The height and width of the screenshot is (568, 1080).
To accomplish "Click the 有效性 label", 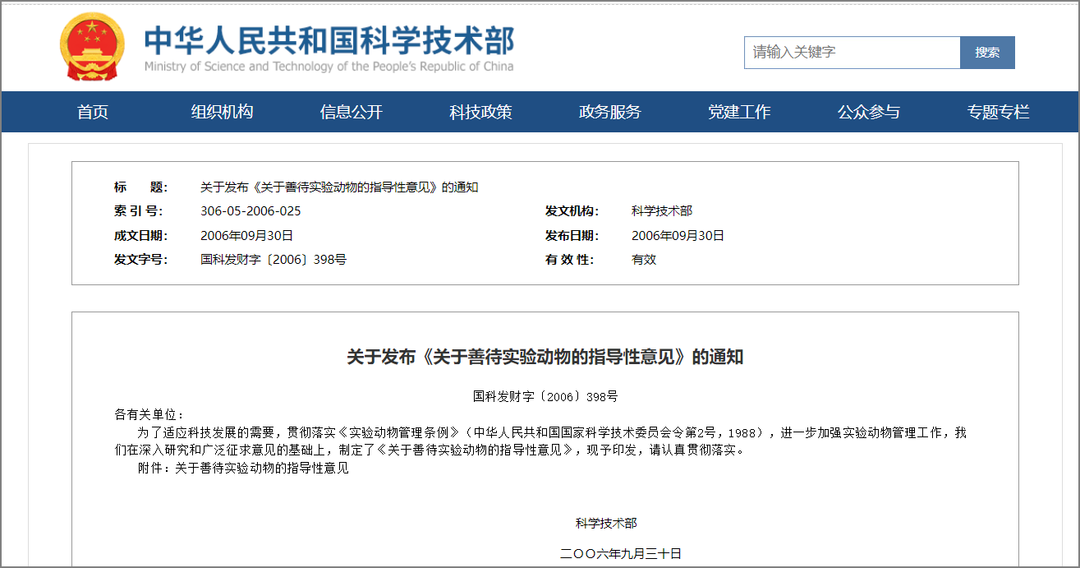I will pyautogui.click(x=569, y=260).
